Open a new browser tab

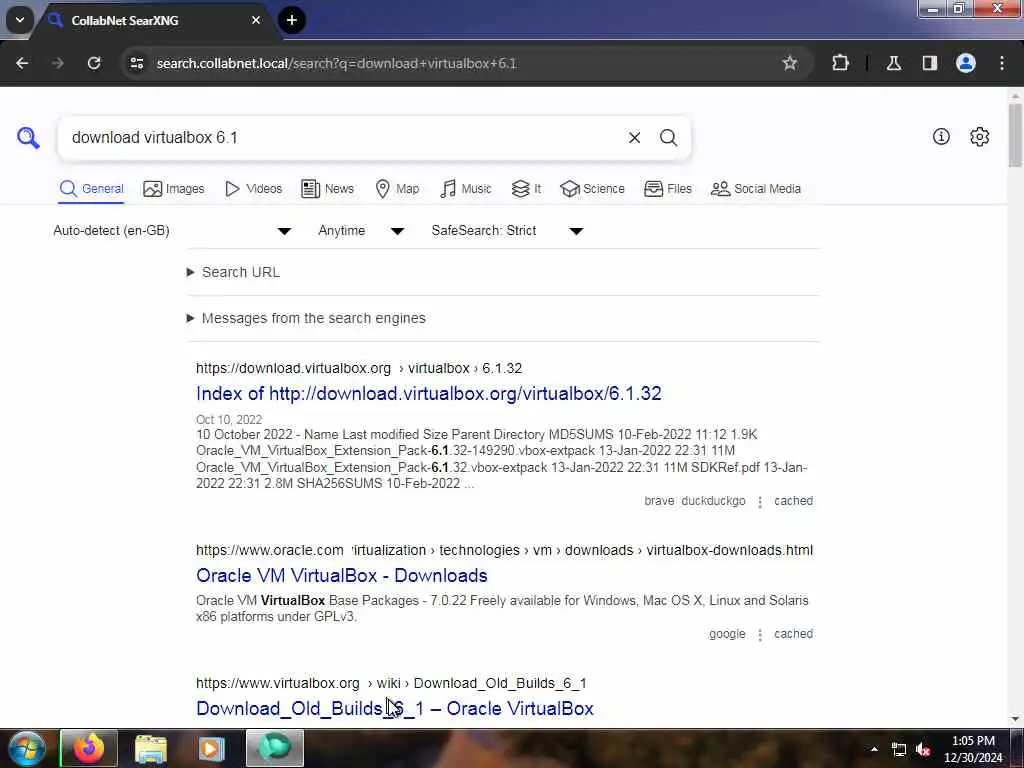(291, 20)
